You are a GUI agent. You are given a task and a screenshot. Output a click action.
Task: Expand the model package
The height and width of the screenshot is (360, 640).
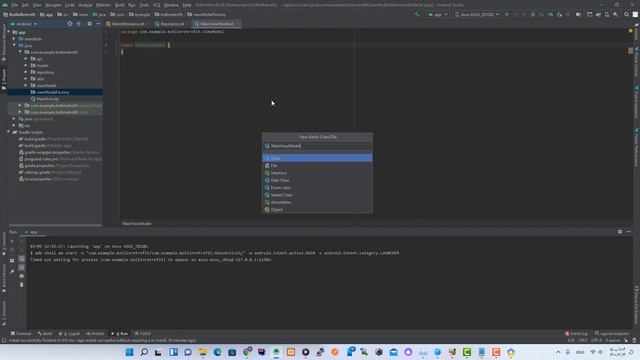click(26, 65)
